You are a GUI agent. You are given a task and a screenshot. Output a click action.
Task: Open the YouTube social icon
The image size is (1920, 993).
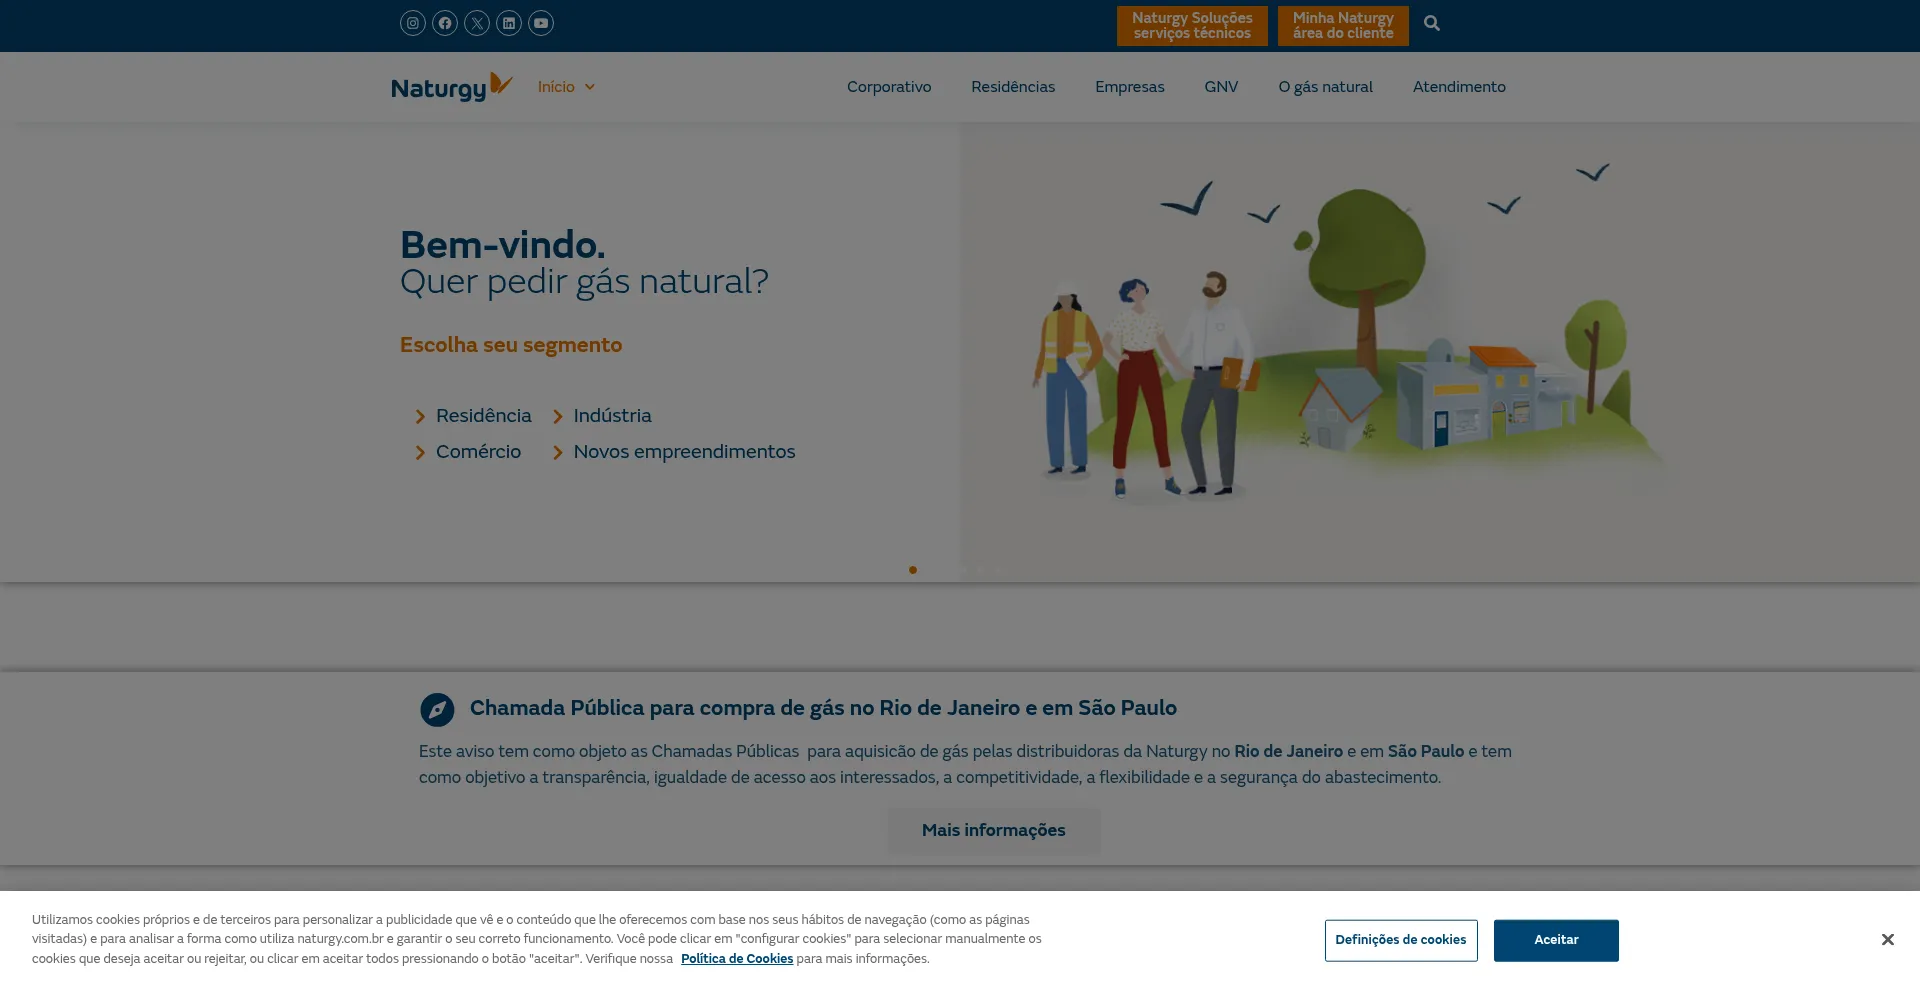[x=541, y=23]
